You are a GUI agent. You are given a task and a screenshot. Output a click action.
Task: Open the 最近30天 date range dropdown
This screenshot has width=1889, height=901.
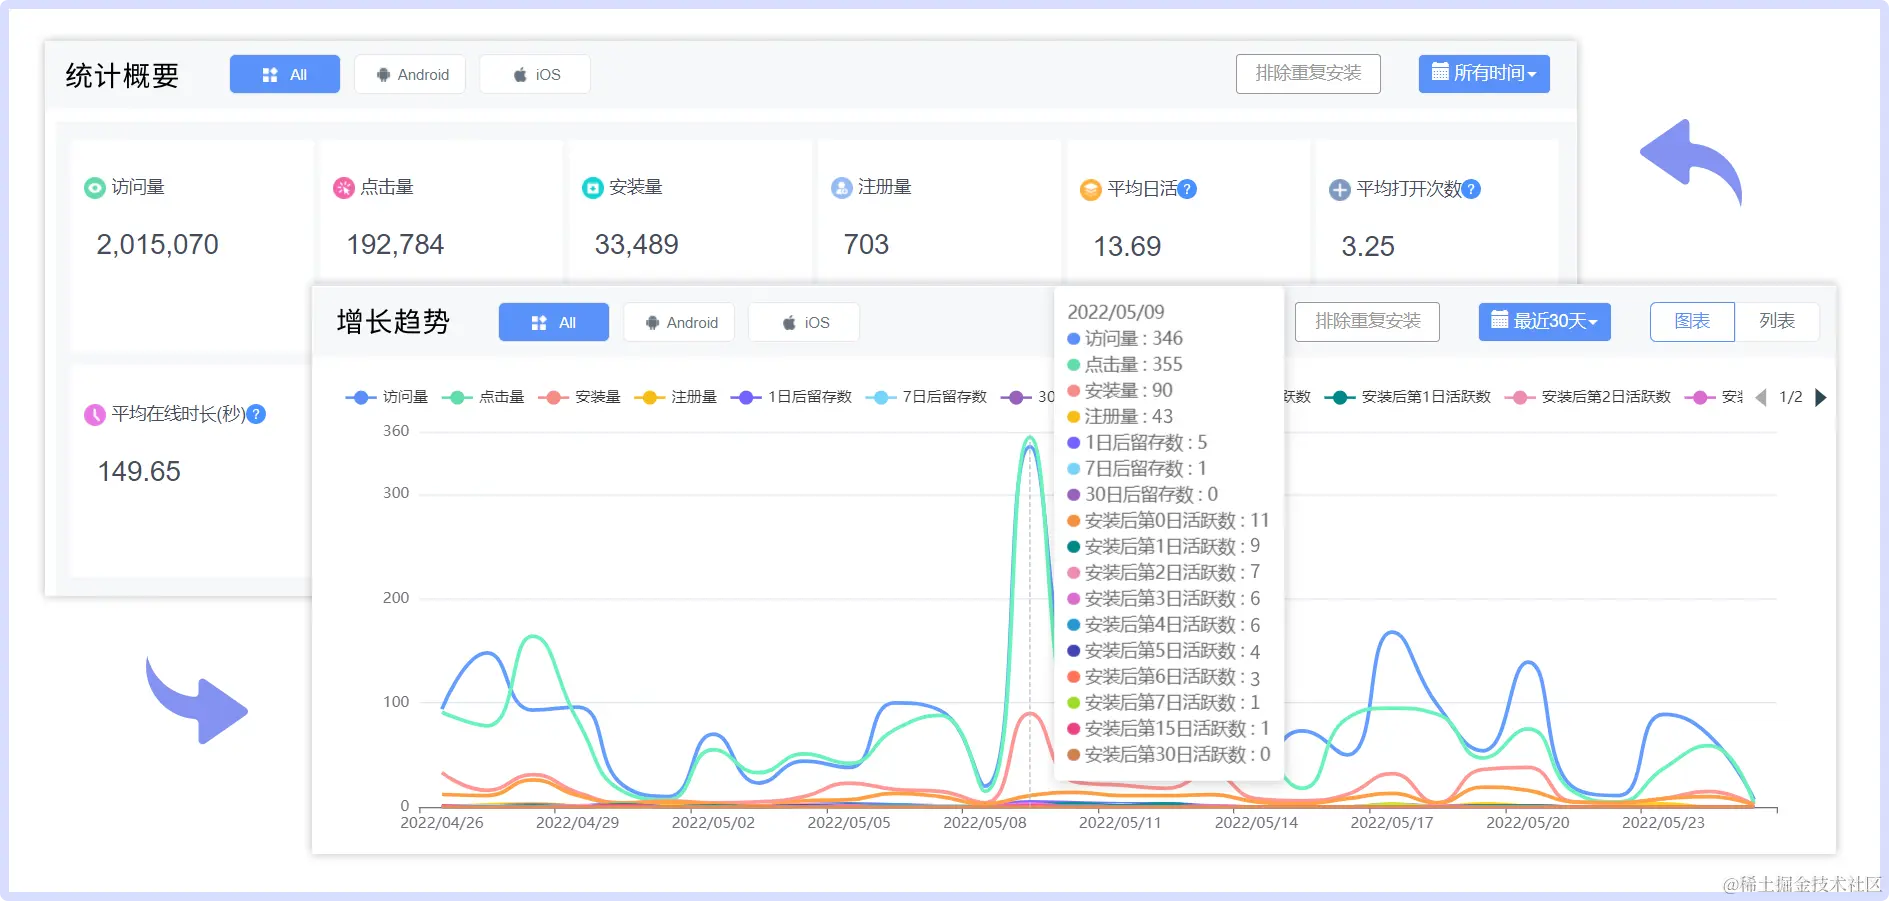(x=1545, y=322)
